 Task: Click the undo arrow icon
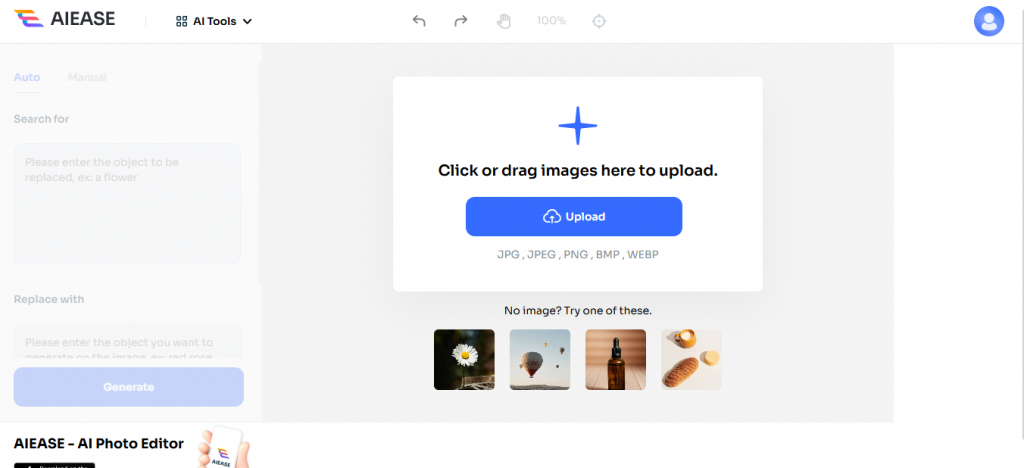419,21
